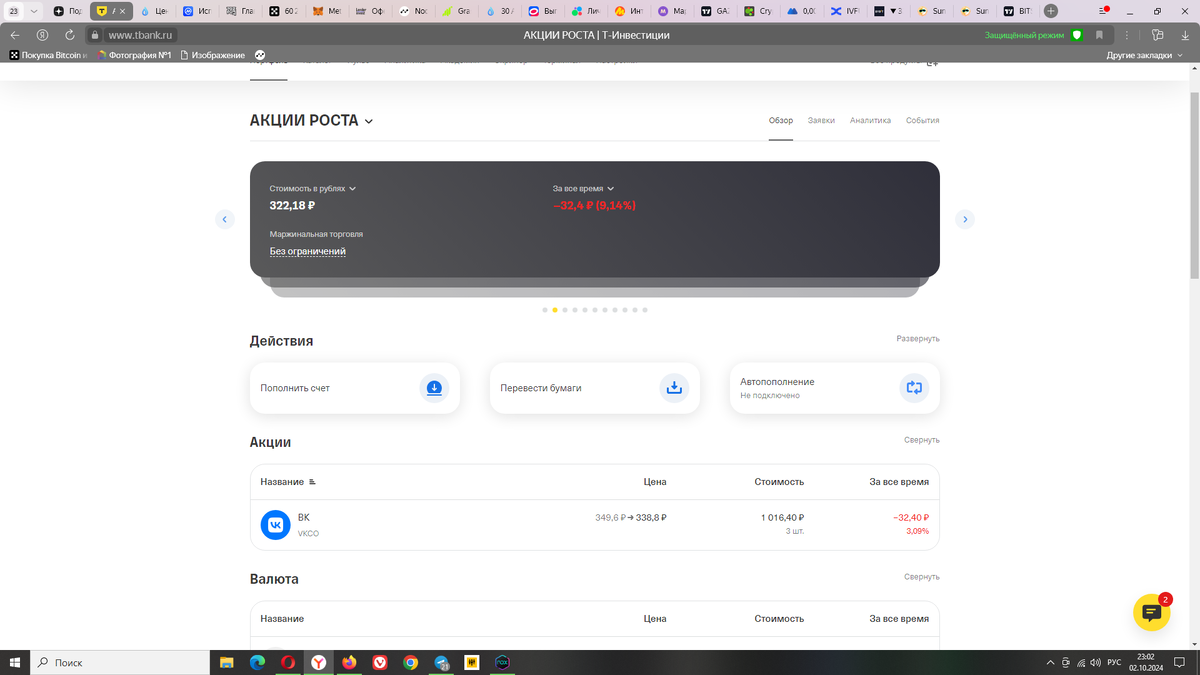
Task: Select the first carousel dot
Action: [x=545, y=310]
